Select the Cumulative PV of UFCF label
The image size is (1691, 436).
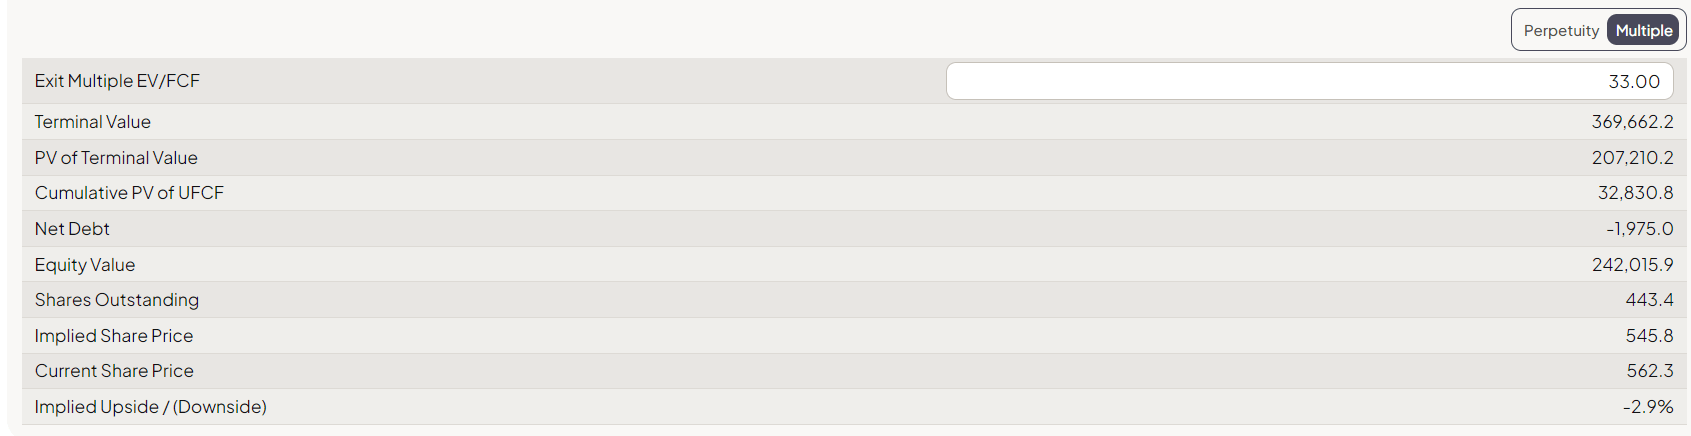coord(129,193)
